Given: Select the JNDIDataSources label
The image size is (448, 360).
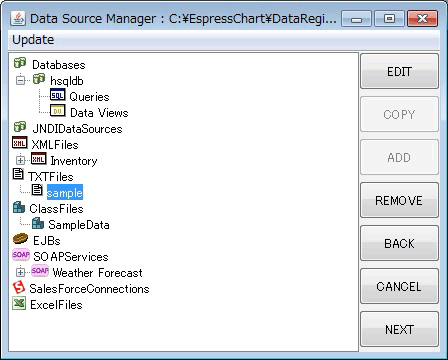Looking at the screenshot, I should pyautogui.click(x=77, y=129).
